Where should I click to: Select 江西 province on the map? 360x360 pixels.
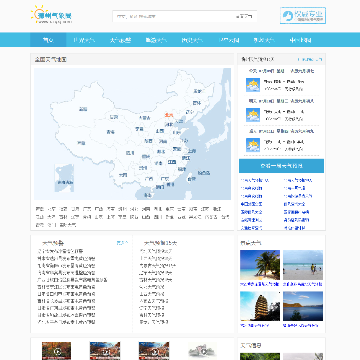coord(172,162)
